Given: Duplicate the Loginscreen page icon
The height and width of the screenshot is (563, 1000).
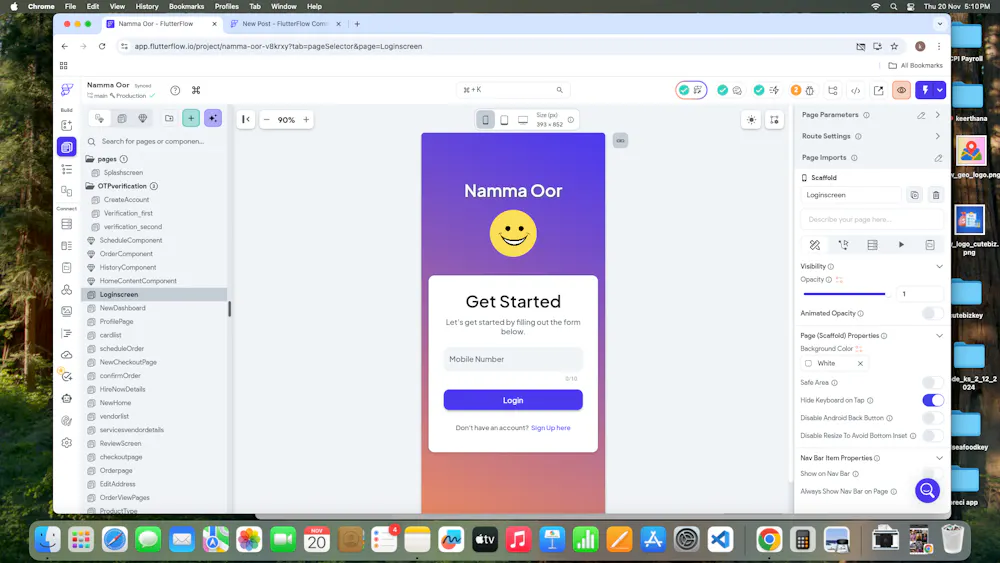Looking at the screenshot, I should [915, 195].
